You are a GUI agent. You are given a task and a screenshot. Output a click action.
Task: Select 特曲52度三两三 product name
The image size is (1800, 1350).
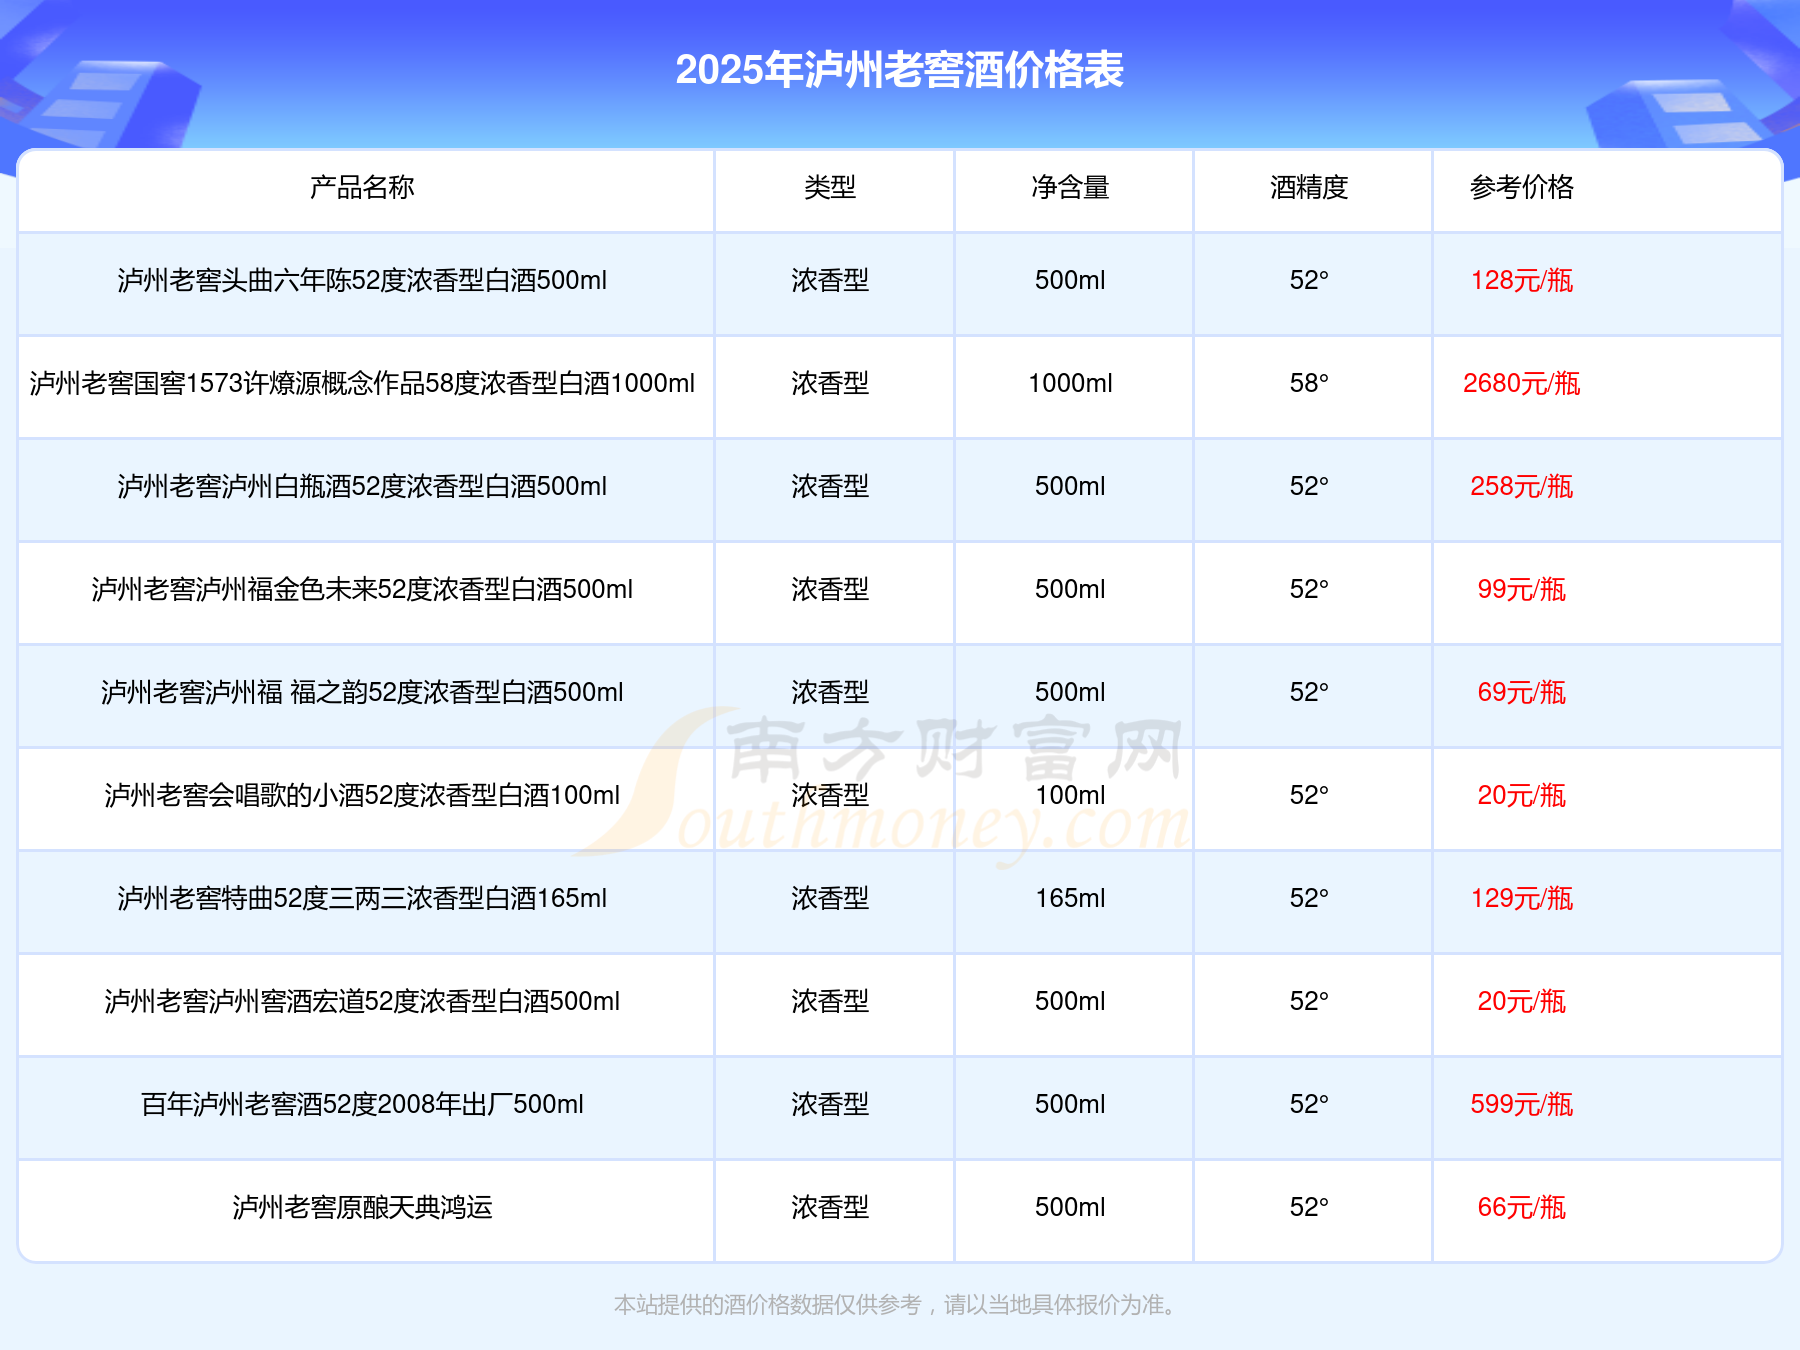[x=362, y=898]
